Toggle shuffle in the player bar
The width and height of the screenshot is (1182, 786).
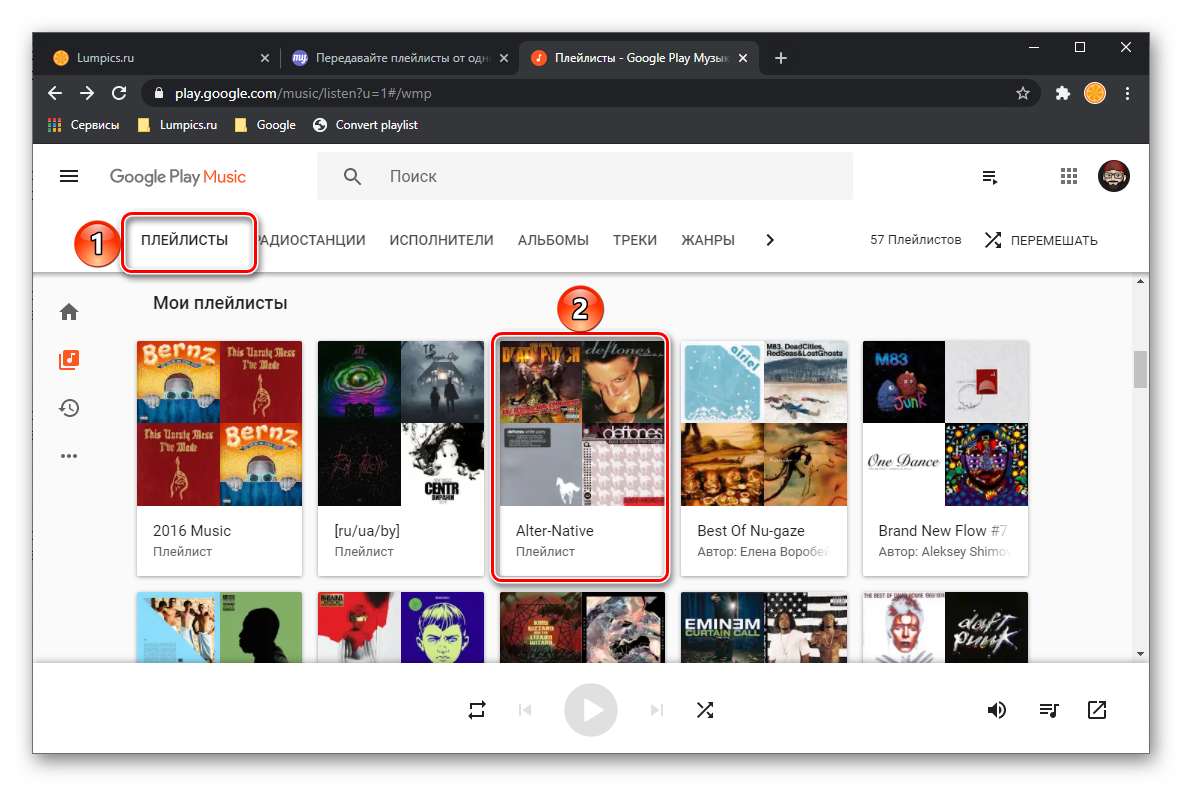click(705, 710)
